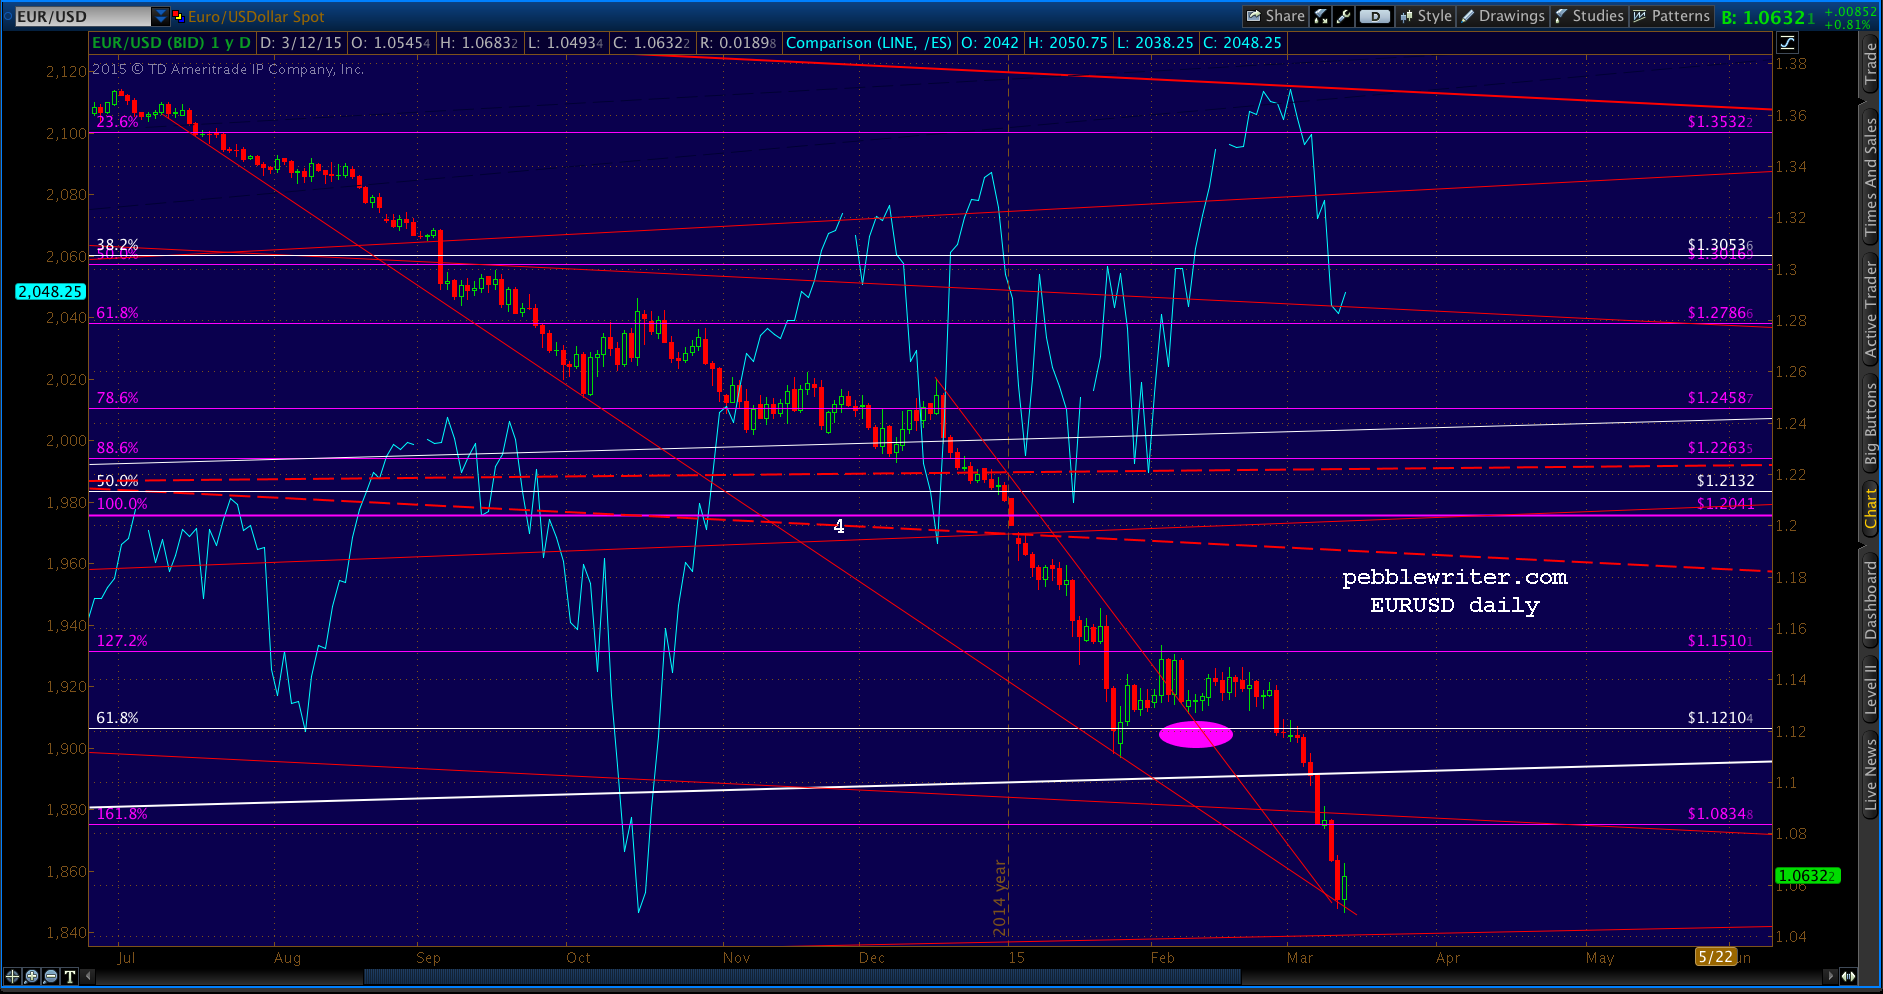Click the scroll left arrow
Screen dimensions: 1883x994
[89, 976]
